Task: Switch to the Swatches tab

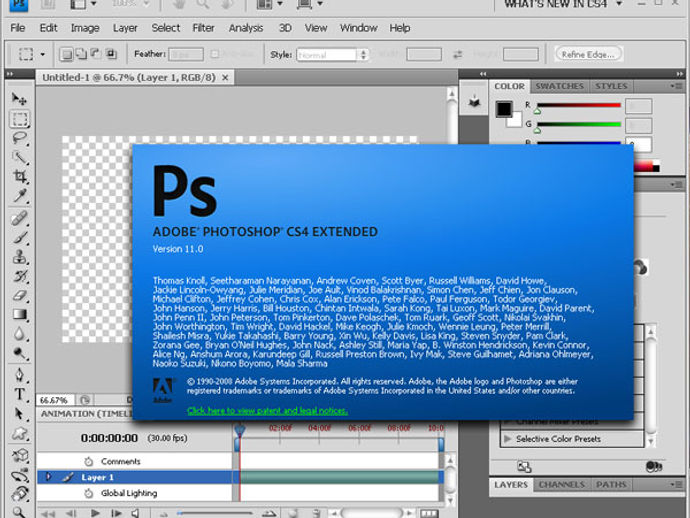Action: coord(559,86)
